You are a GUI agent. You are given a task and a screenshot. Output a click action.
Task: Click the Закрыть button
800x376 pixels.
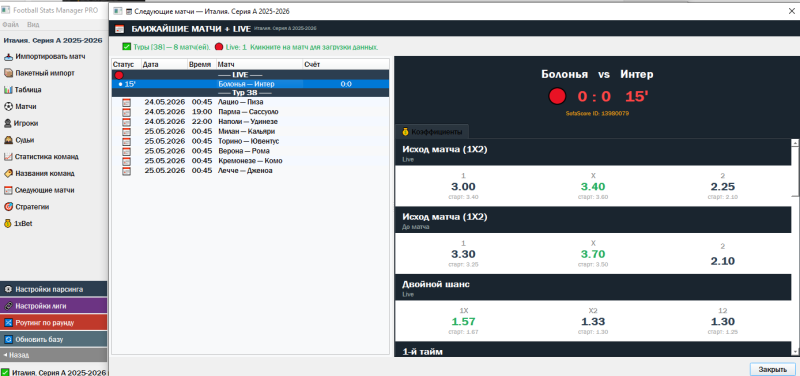[772, 369]
